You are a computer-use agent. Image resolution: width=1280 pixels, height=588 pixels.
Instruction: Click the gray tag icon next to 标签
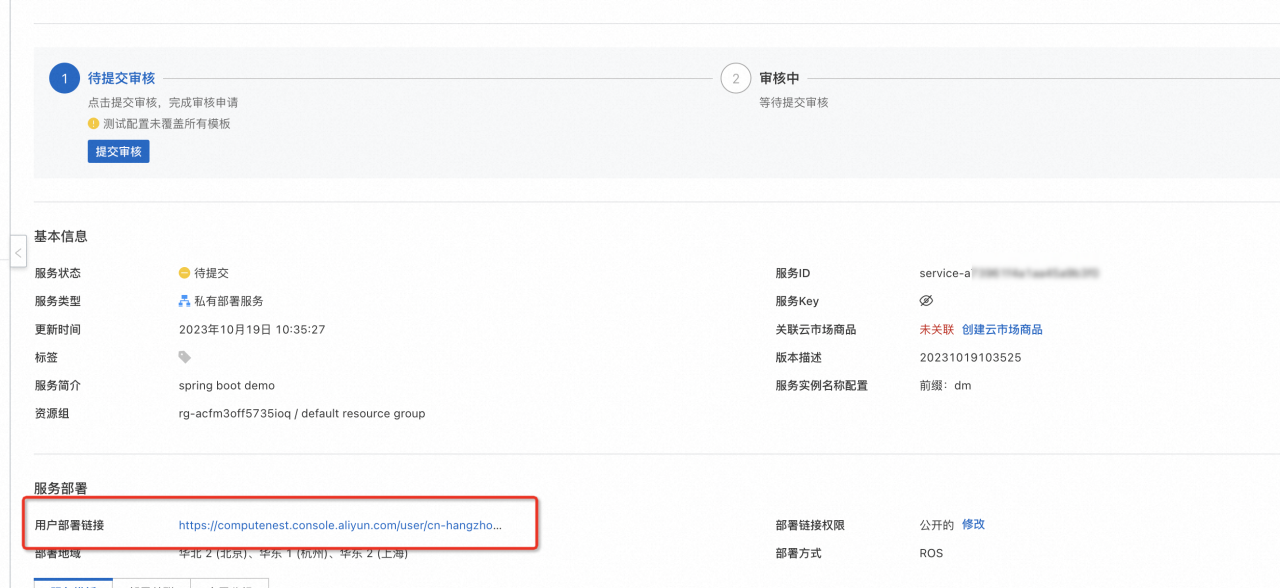[x=184, y=357]
